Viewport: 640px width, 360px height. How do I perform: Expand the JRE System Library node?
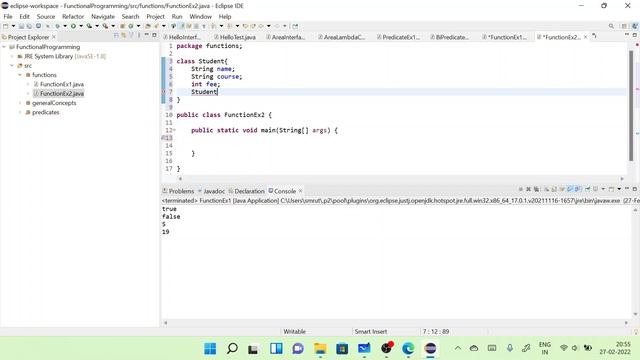pyautogui.click(x=12, y=56)
